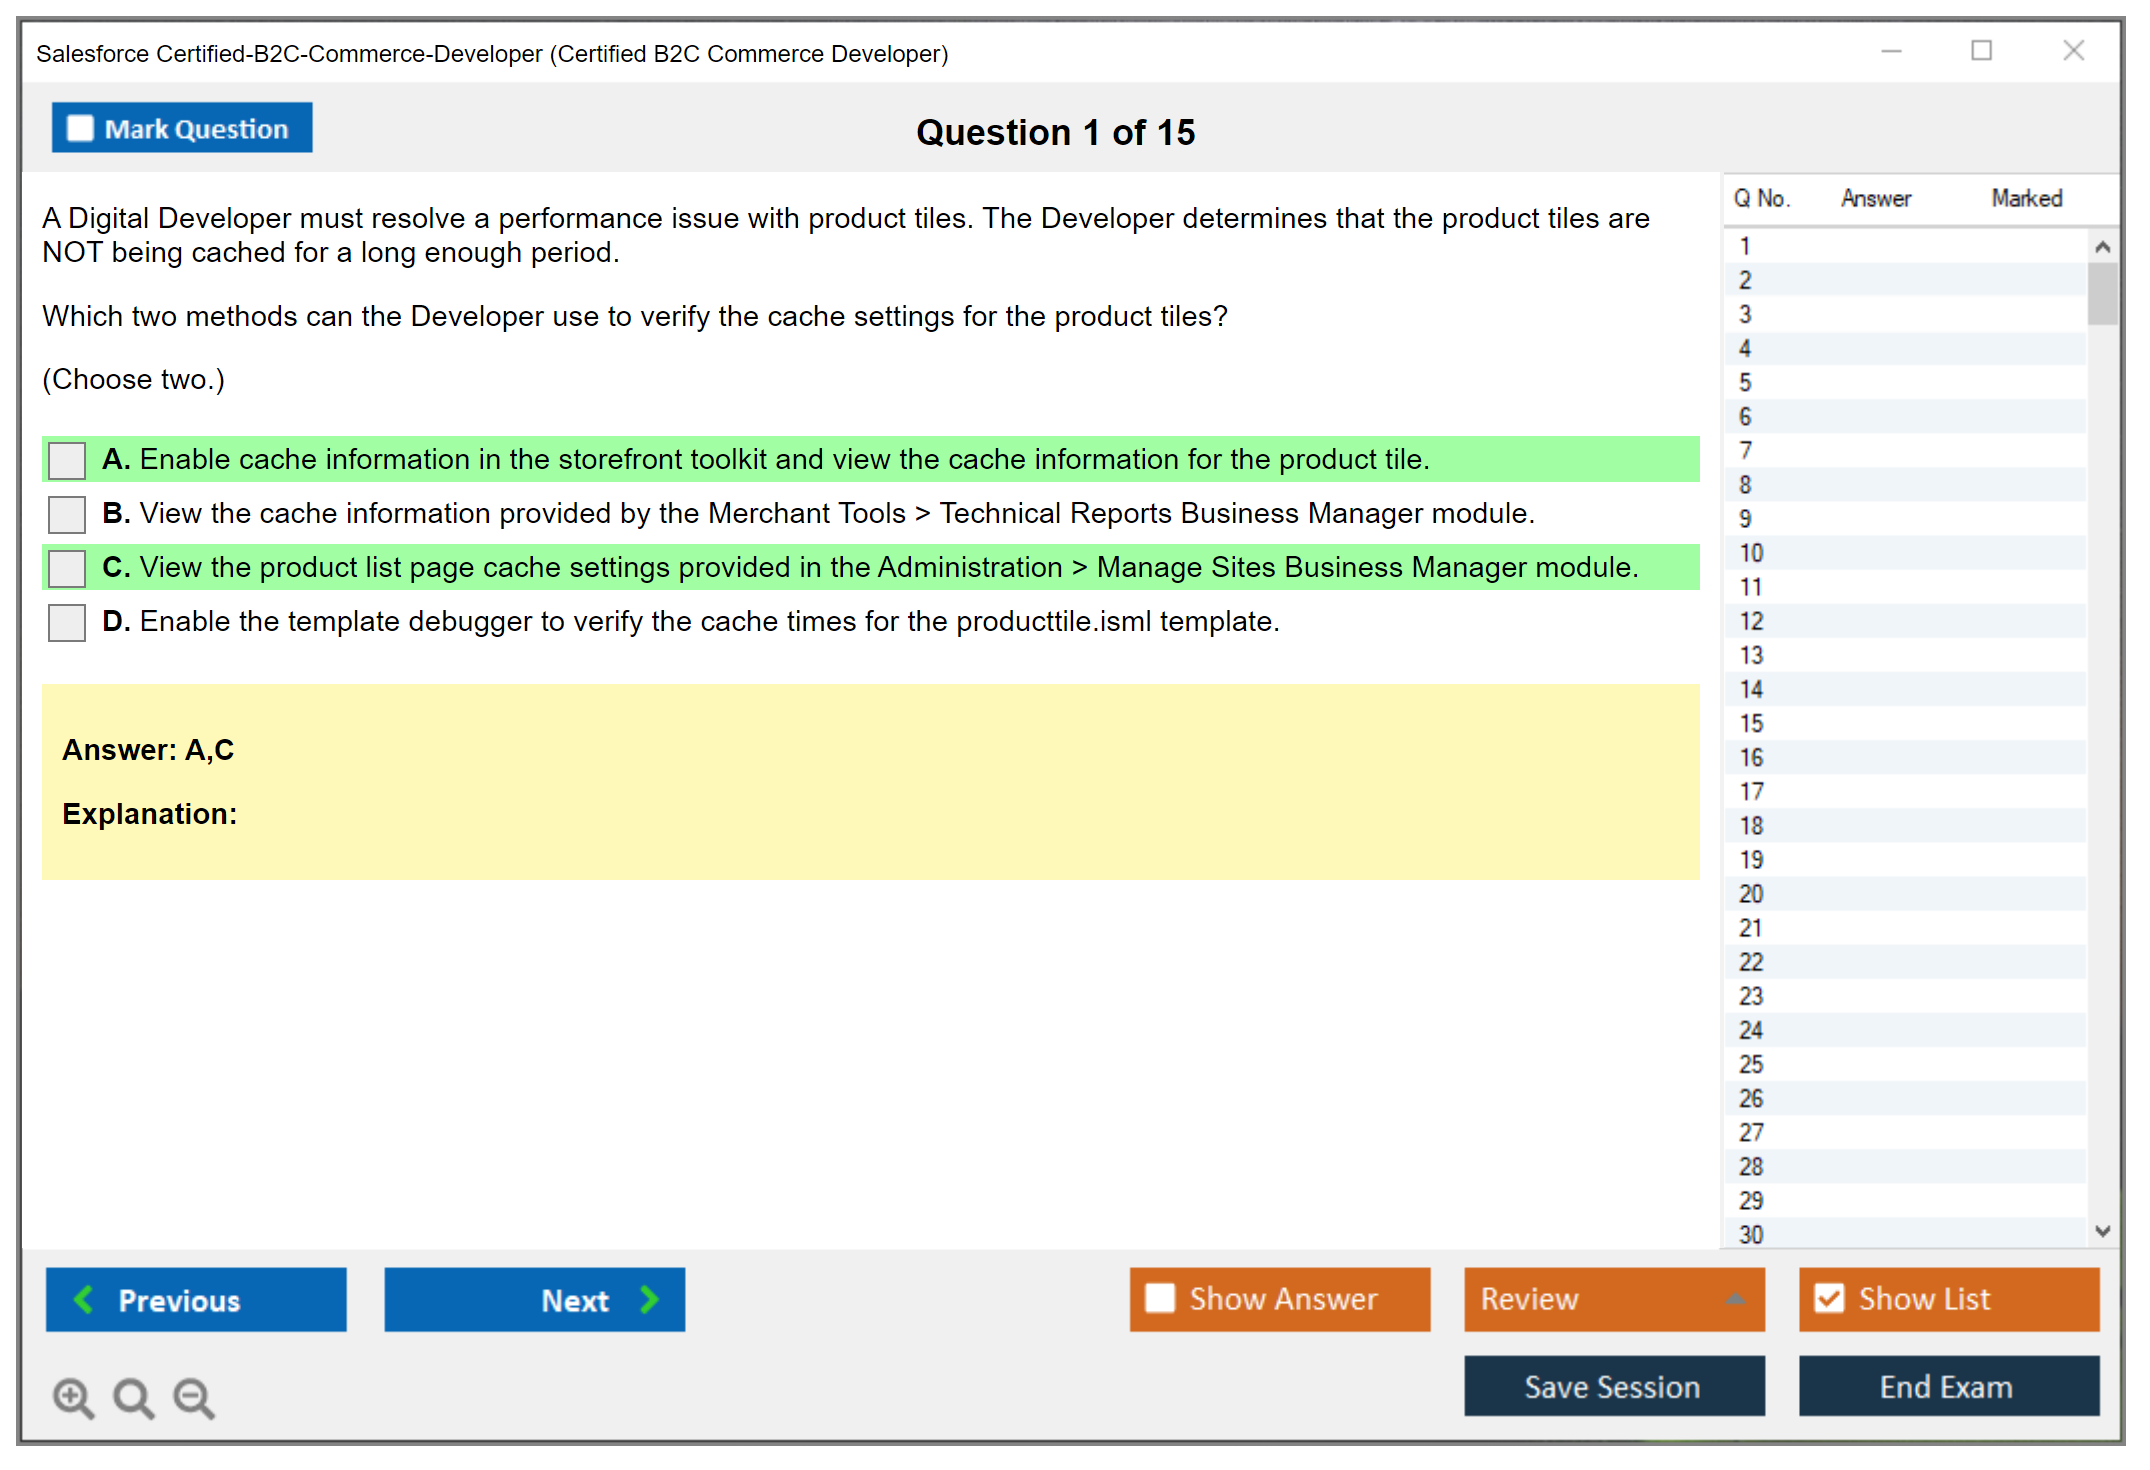Click the green left arrow on Previous
This screenshot has width=2150, height=1470.
[x=84, y=1299]
